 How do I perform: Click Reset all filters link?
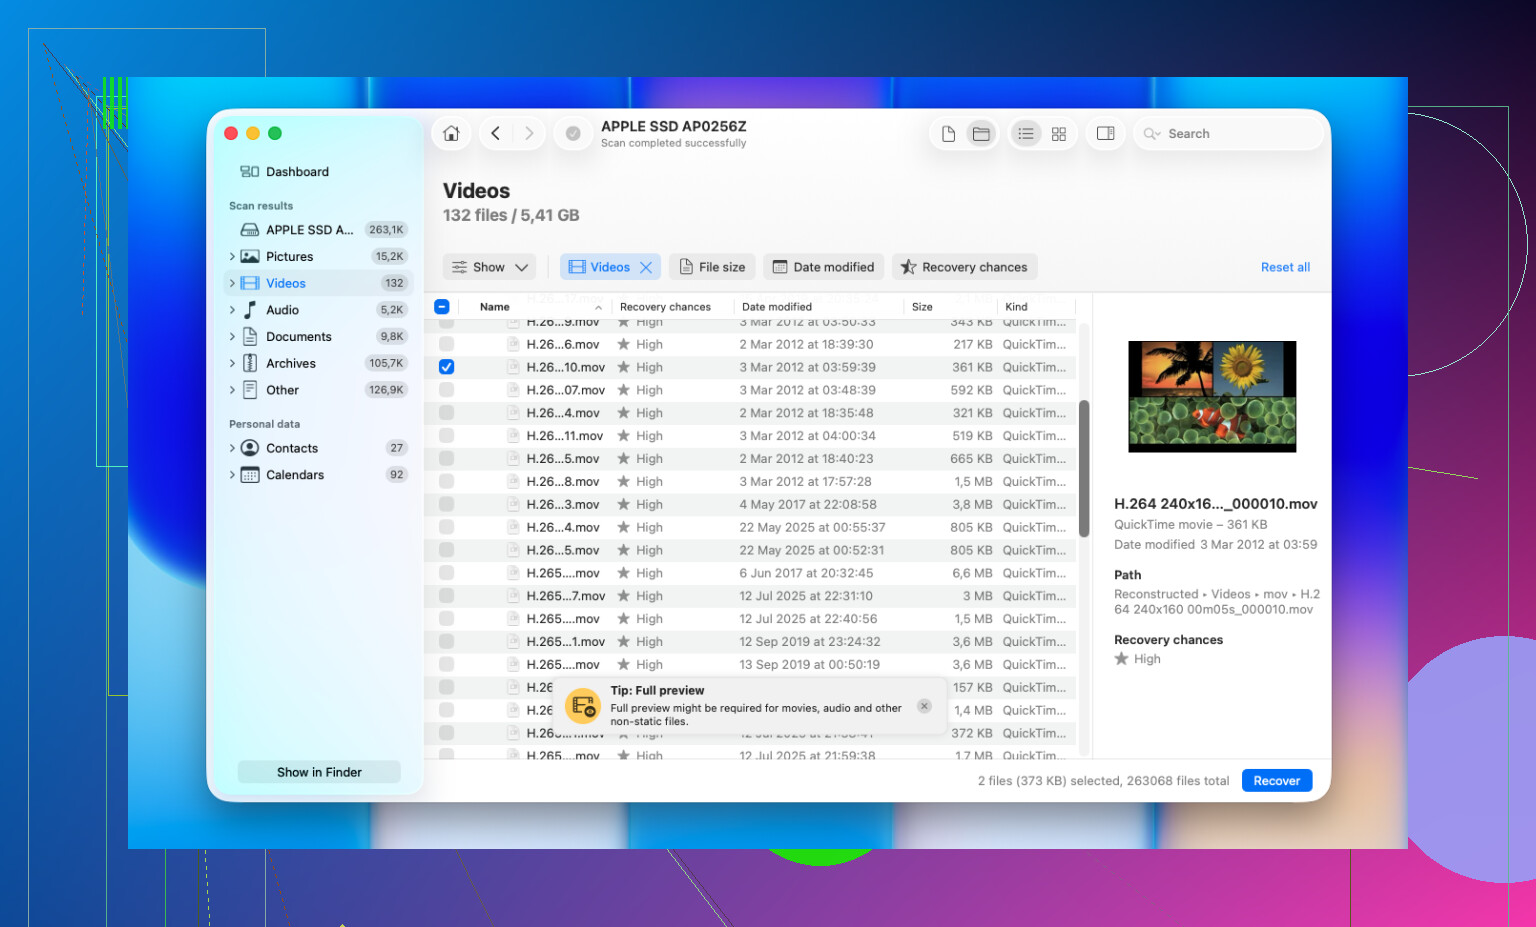tap(1285, 267)
